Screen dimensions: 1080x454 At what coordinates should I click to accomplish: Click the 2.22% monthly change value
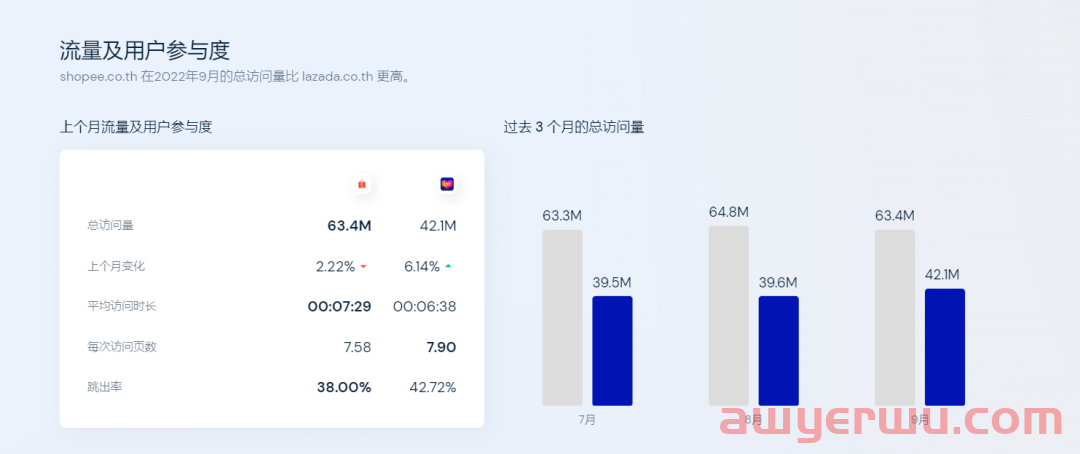[x=335, y=266]
